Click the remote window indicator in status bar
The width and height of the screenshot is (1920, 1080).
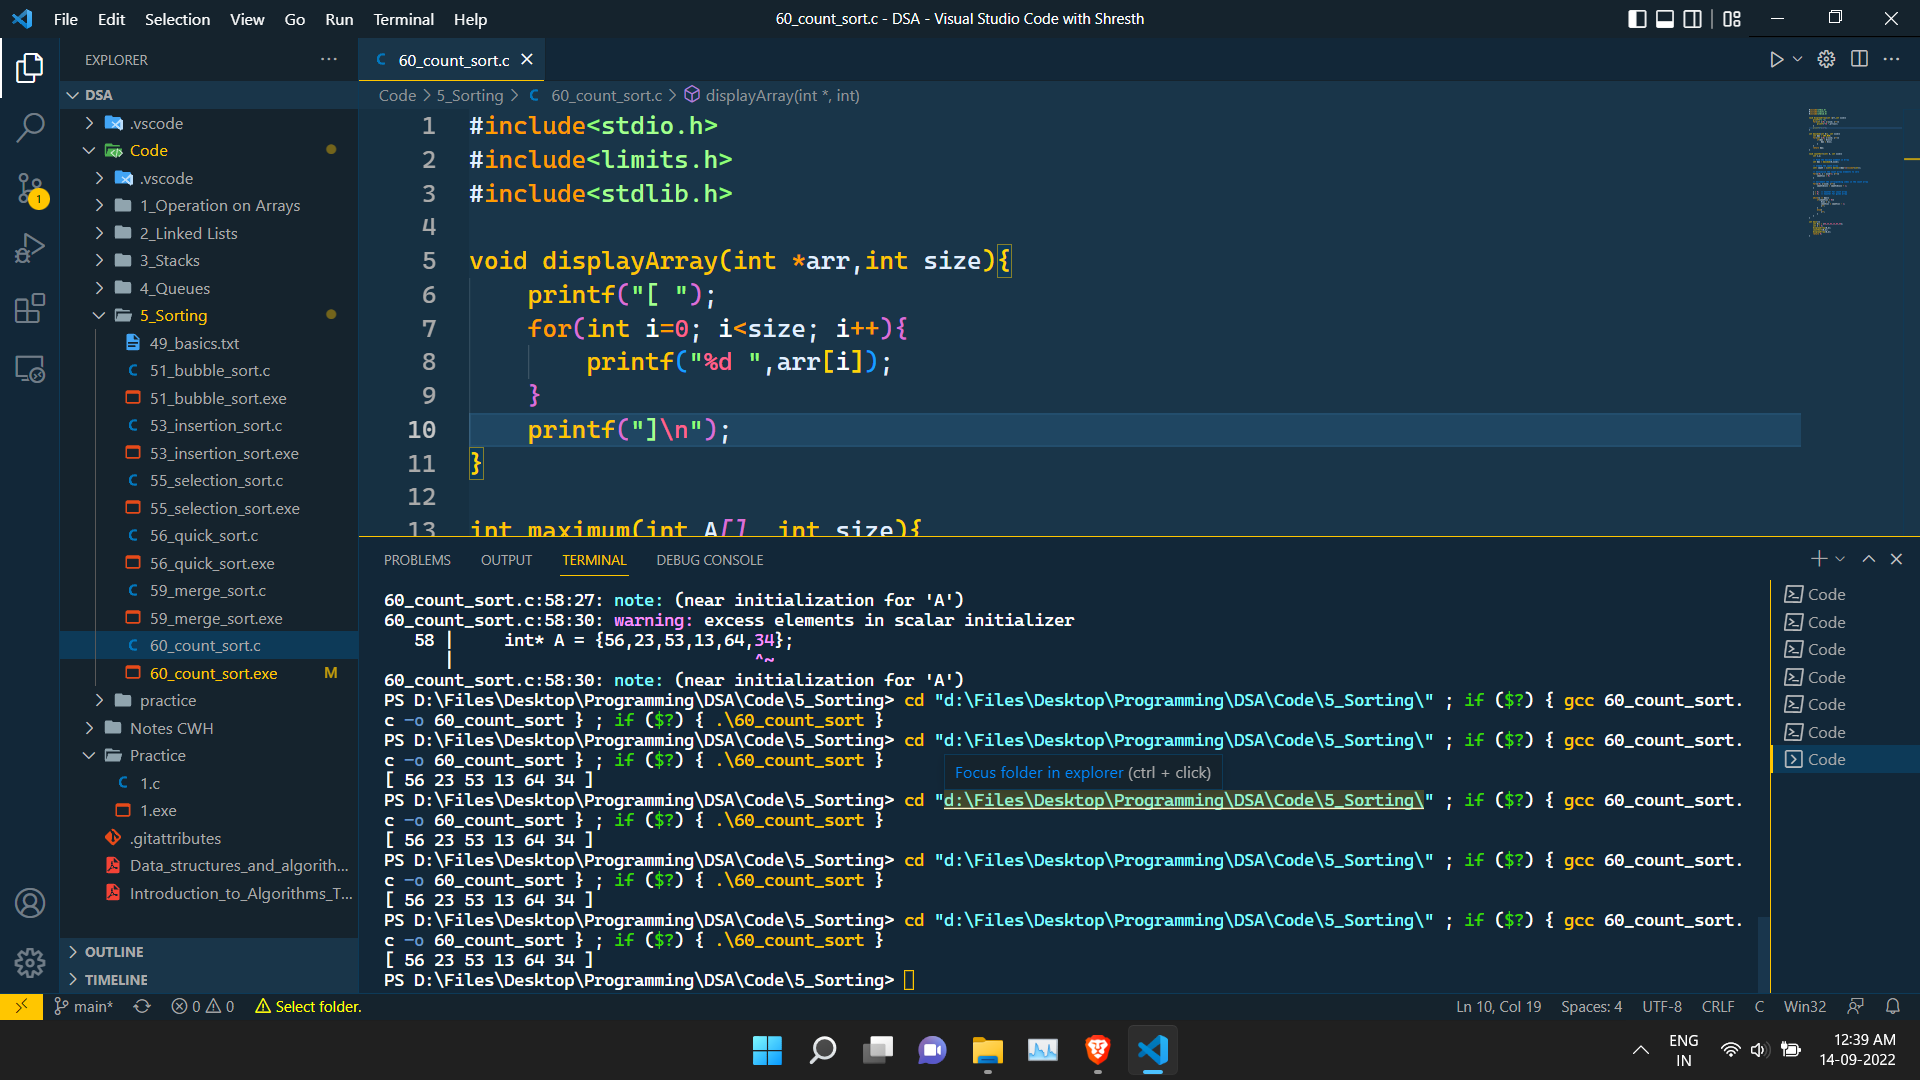[x=21, y=1006]
